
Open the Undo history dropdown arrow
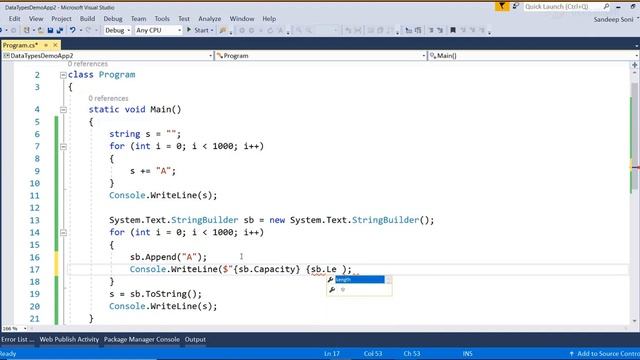tap(80, 30)
